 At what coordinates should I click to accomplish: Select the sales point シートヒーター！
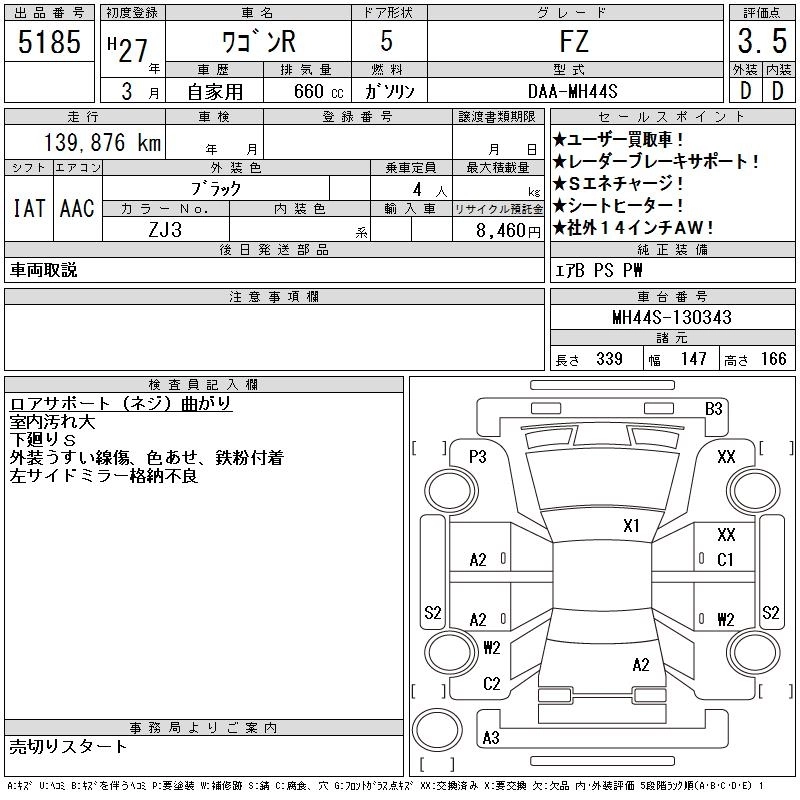tap(618, 205)
